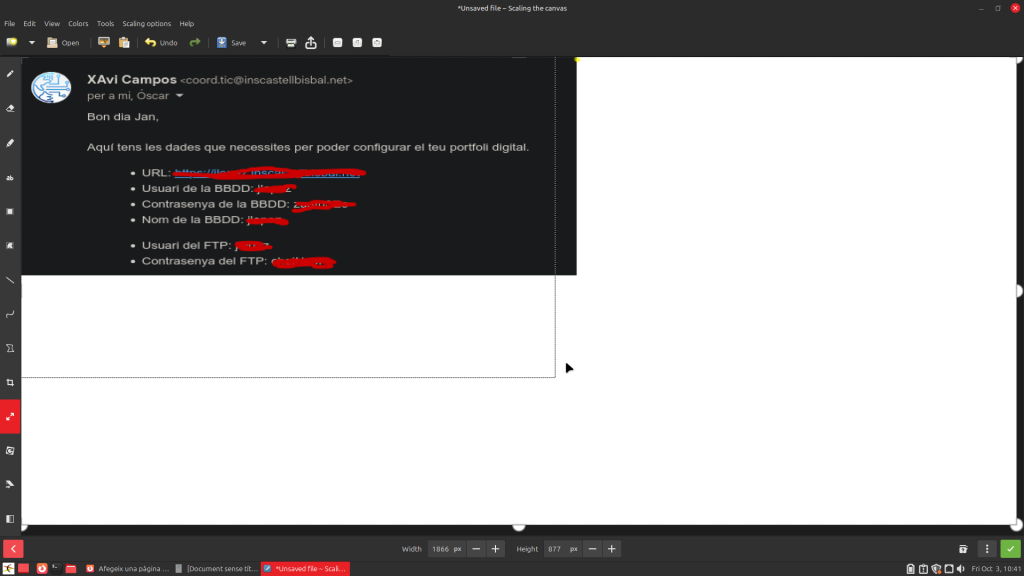The height and width of the screenshot is (576, 1024).
Task: Select the Eraser tool
Action: click(10, 108)
